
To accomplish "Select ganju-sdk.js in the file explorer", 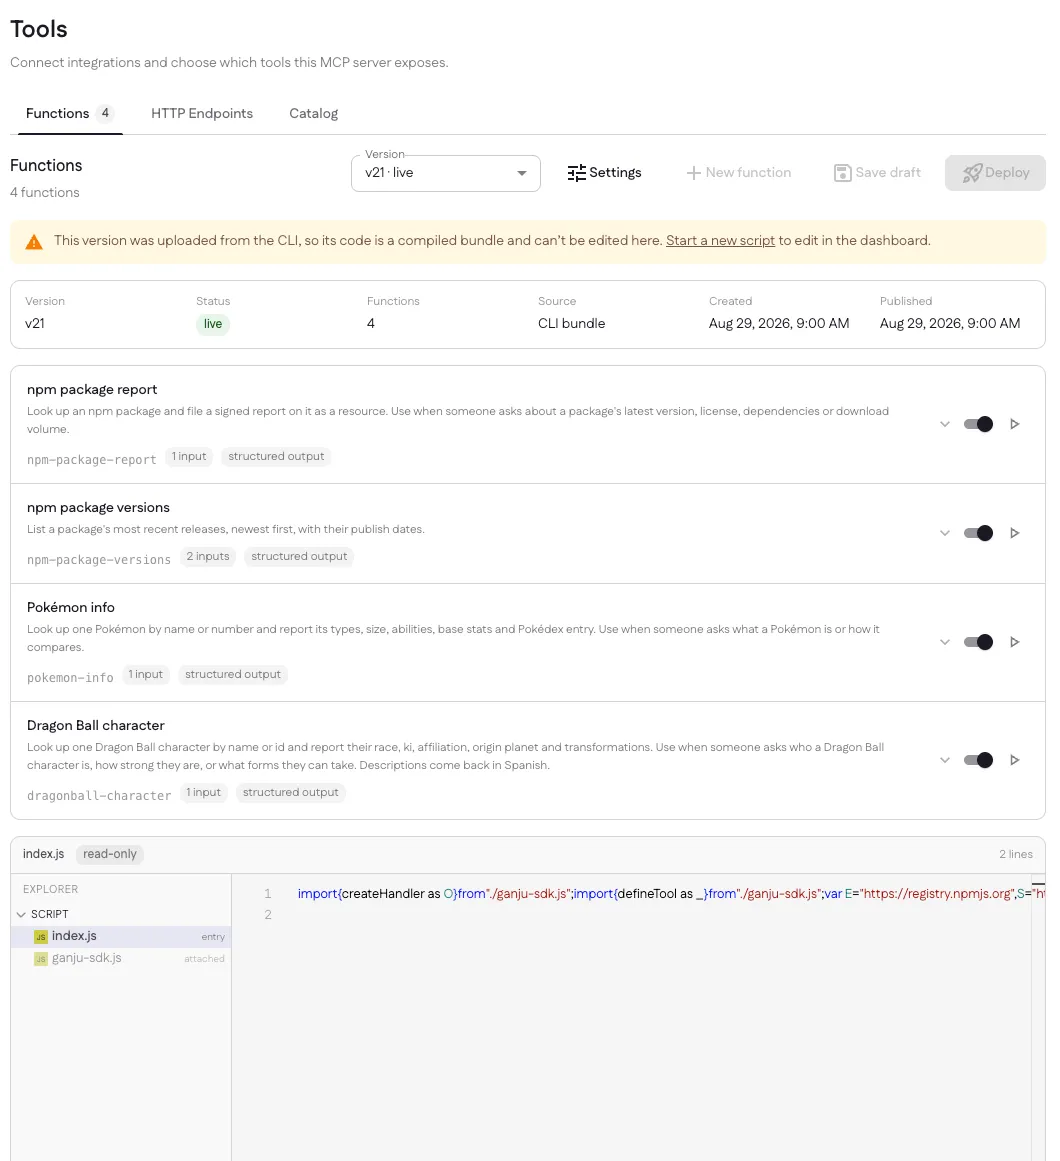I will (x=121, y=959).
